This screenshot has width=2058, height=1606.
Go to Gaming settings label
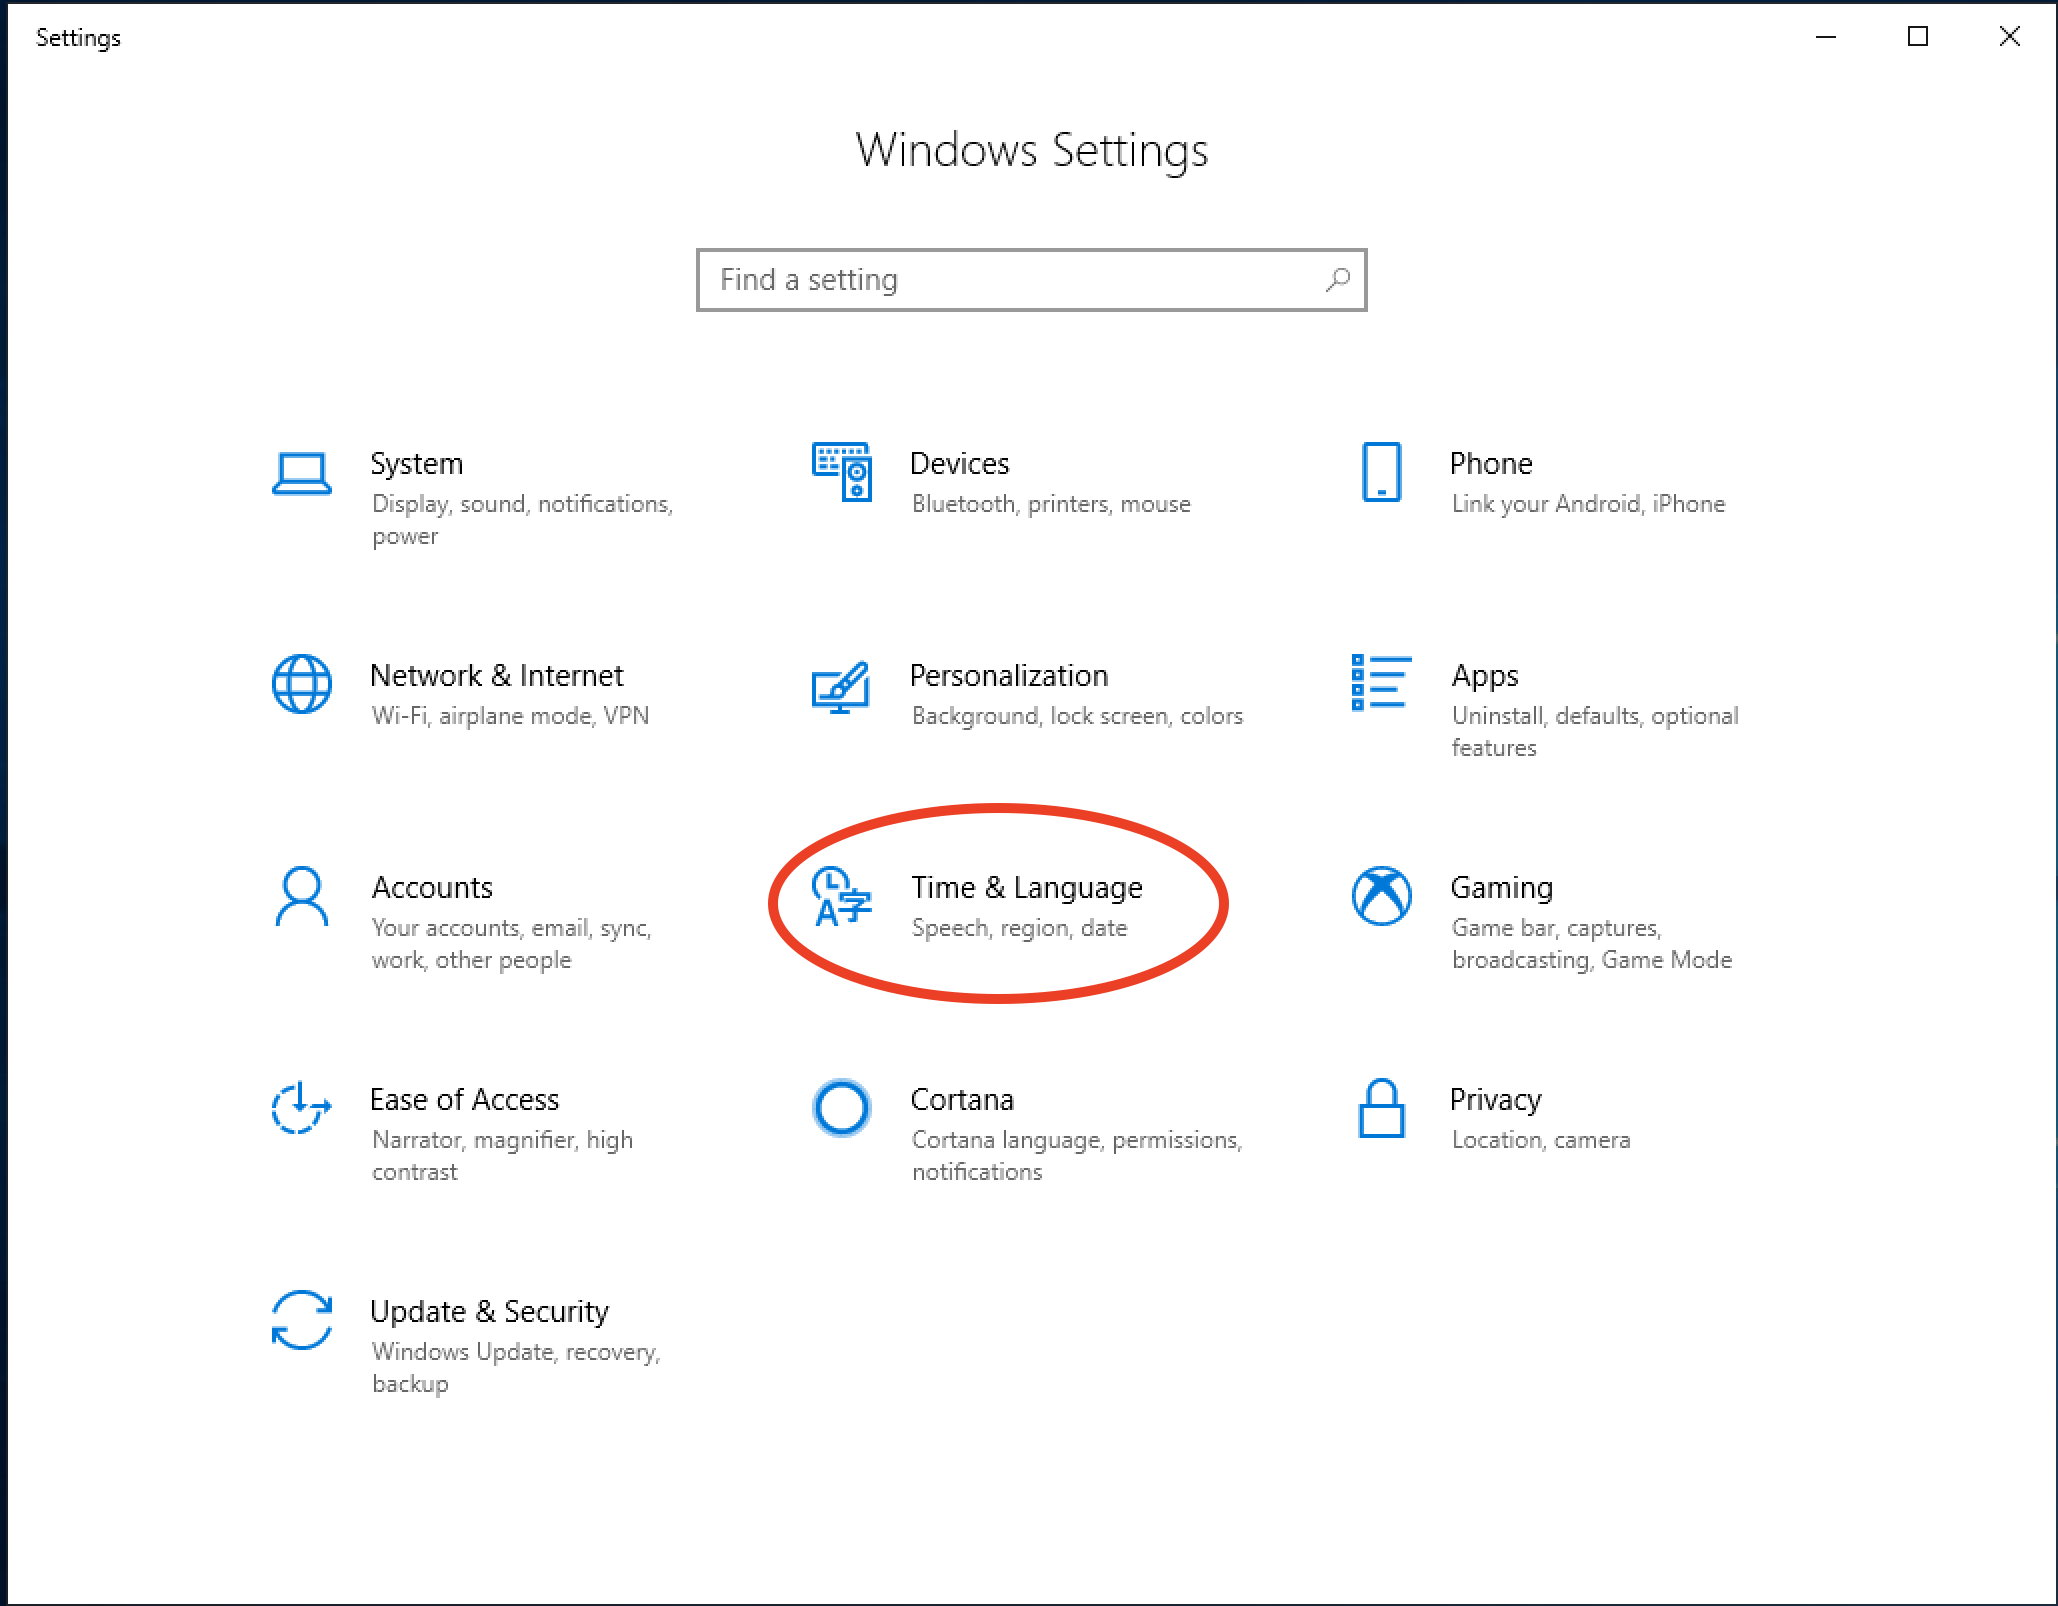tap(1502, 888)
